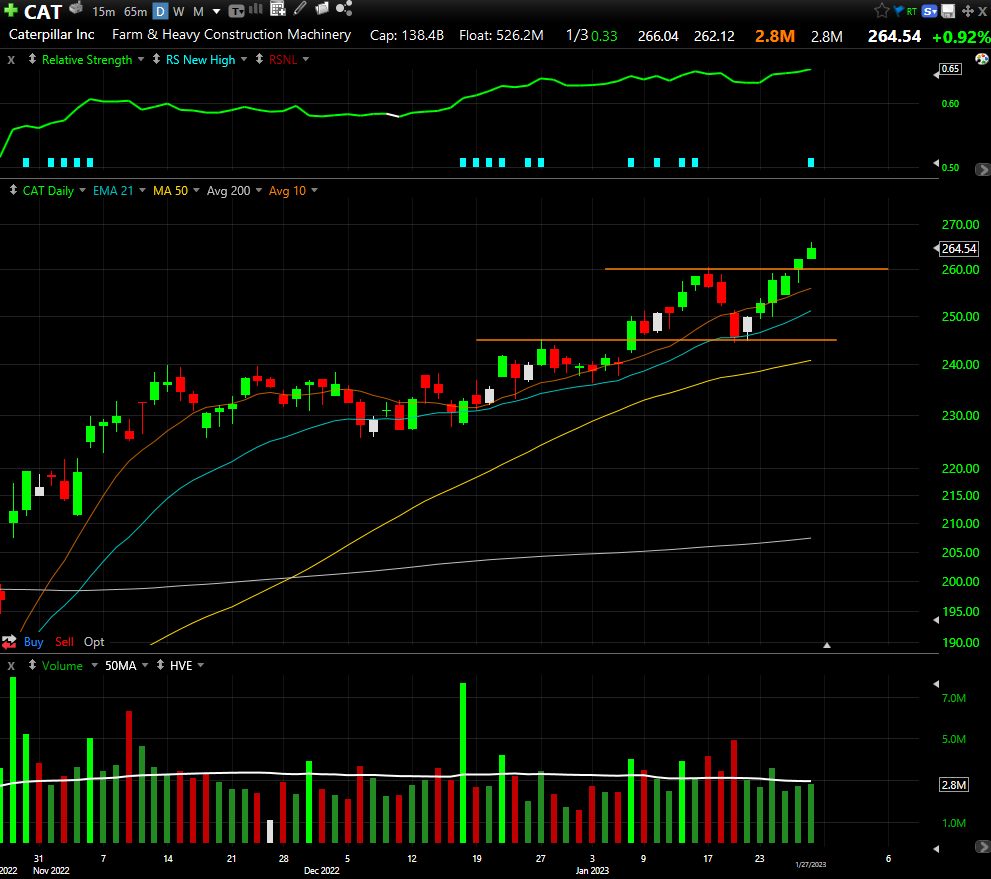Screen dimensions: 991x879
Task: Open the RSNL dropdown
Action: [x=306, y=59]
